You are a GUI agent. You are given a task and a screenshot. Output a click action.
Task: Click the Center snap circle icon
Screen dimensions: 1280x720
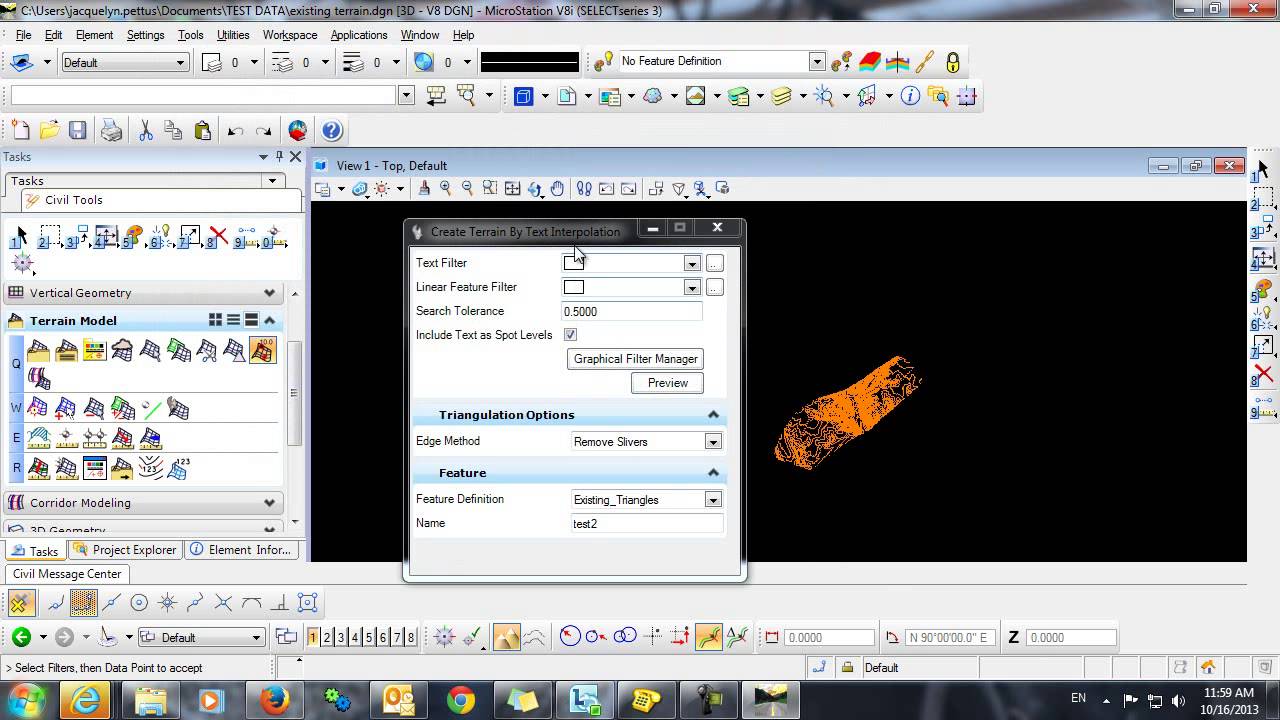click(139, 602)
